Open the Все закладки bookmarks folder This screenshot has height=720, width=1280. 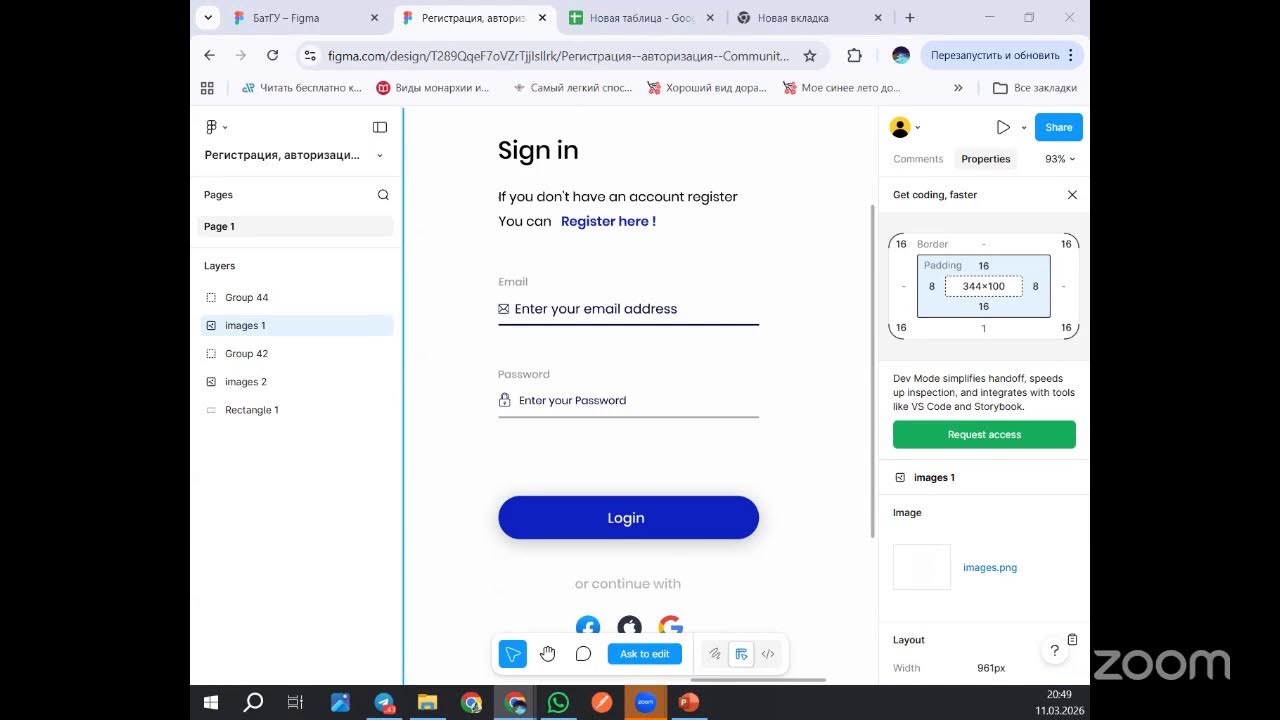click(x=1035, y=88)
